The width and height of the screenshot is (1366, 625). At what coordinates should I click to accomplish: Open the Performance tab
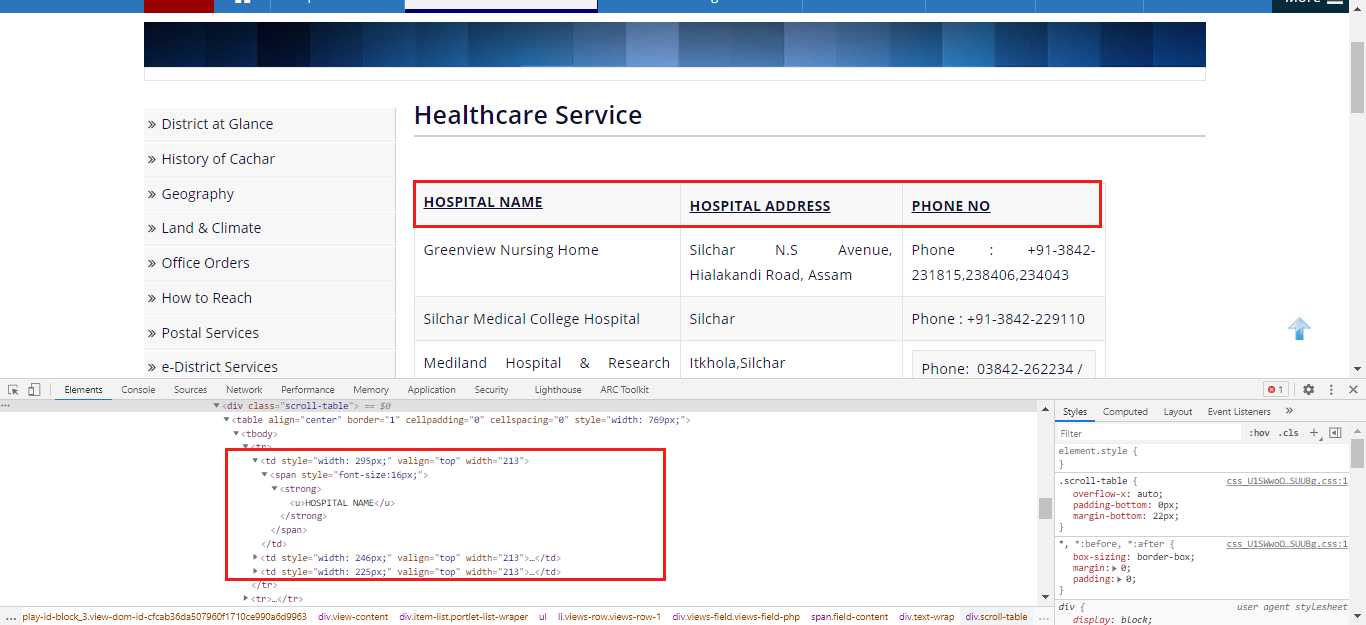click(308, 390)
